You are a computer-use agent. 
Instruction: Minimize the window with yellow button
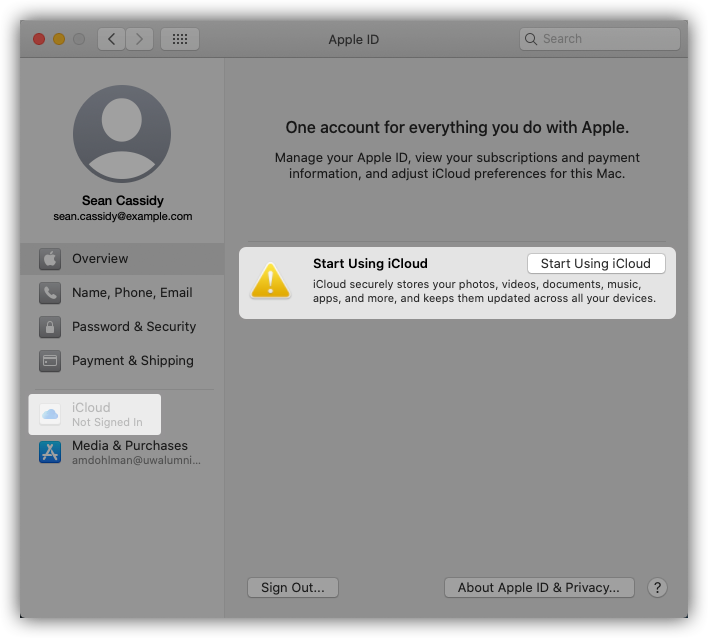(59, 39)
